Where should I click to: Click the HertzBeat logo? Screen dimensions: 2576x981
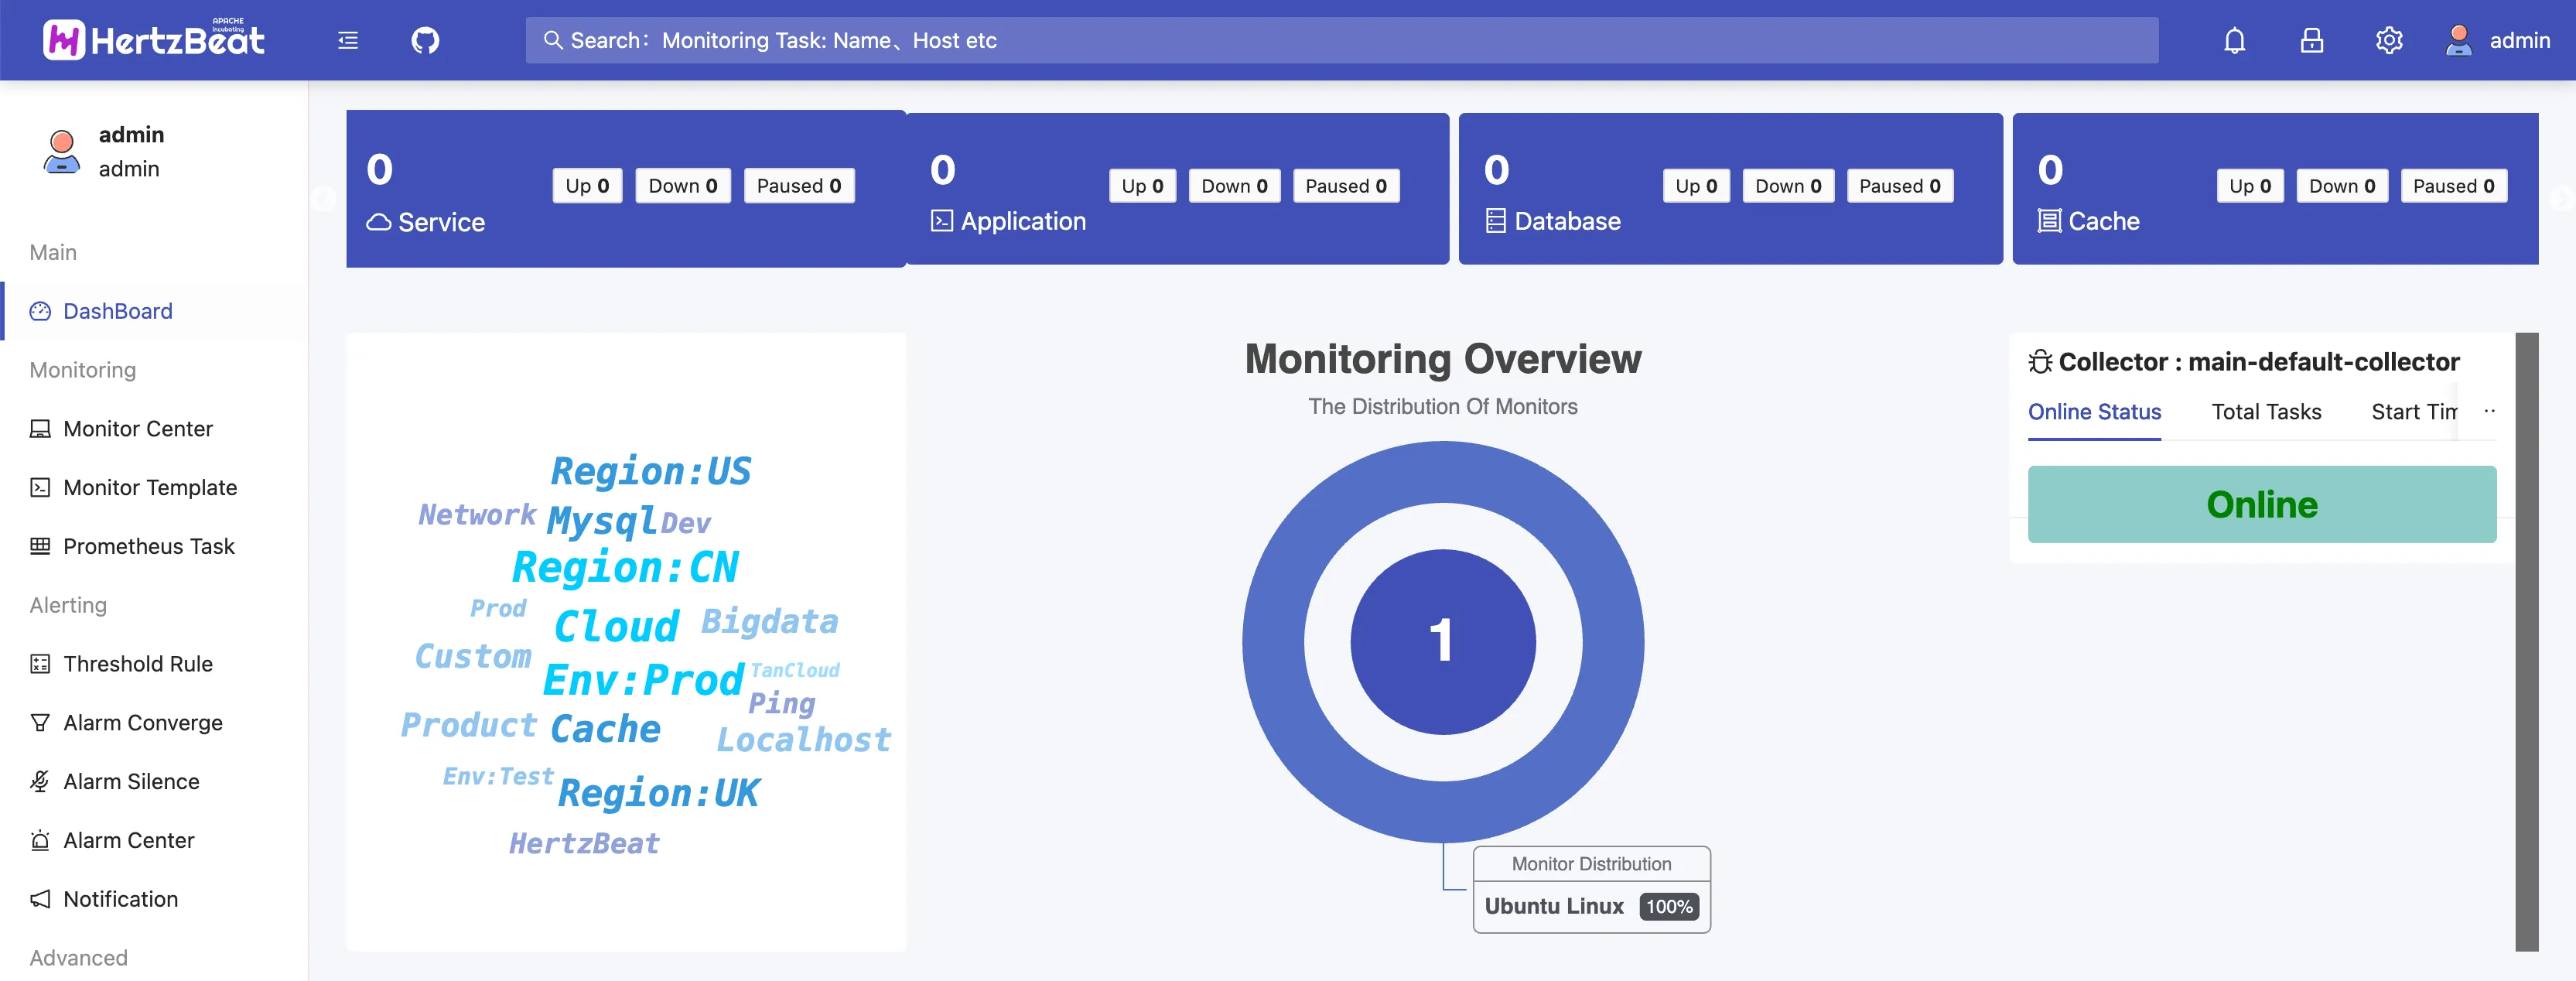coord(154,40)
